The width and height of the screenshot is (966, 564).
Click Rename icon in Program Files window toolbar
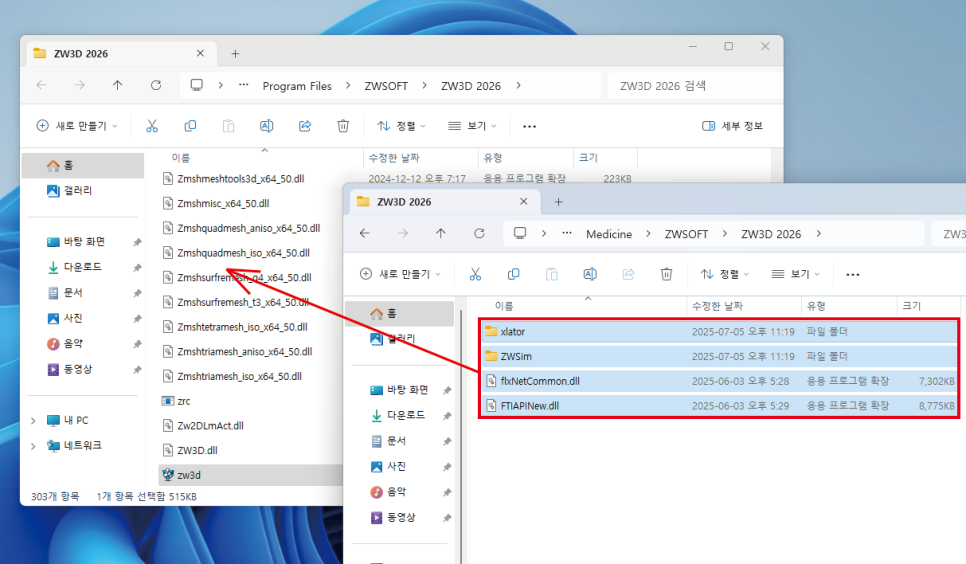pos(267,126)
